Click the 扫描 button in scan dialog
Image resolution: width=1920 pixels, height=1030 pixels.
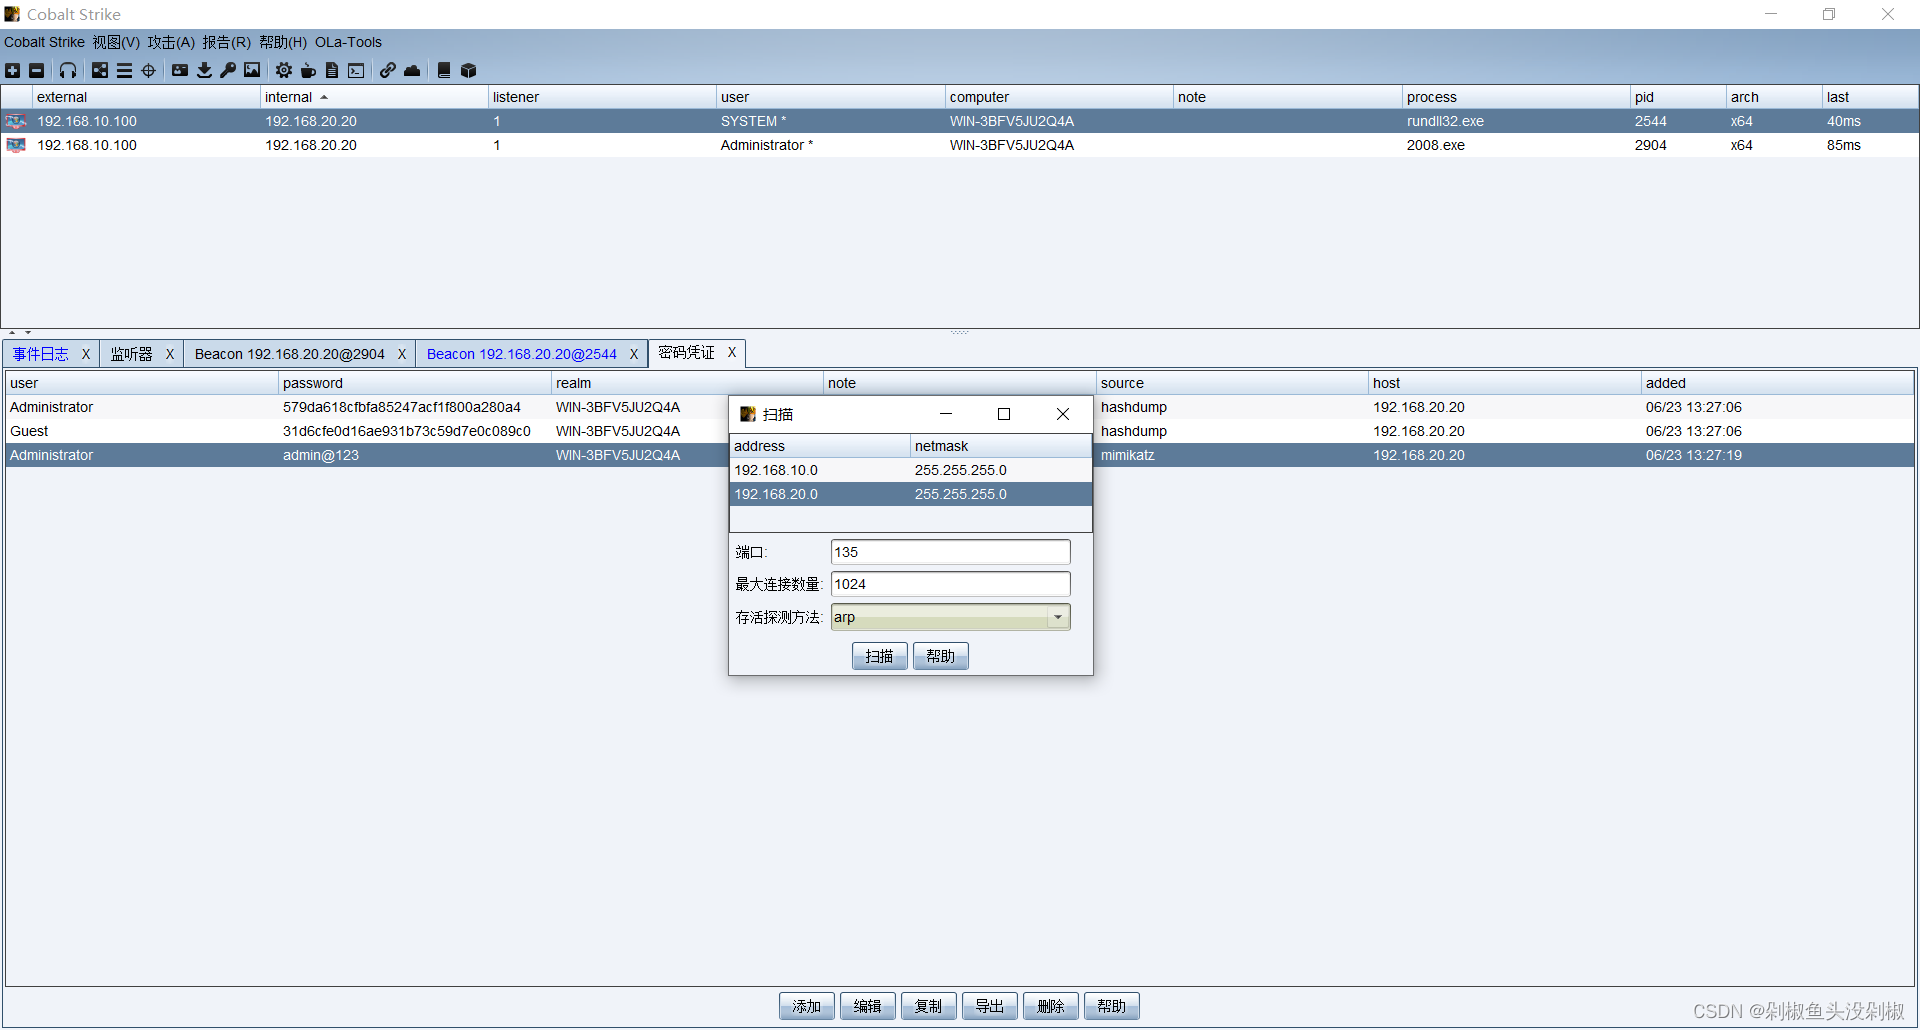[x=880, y=656]
